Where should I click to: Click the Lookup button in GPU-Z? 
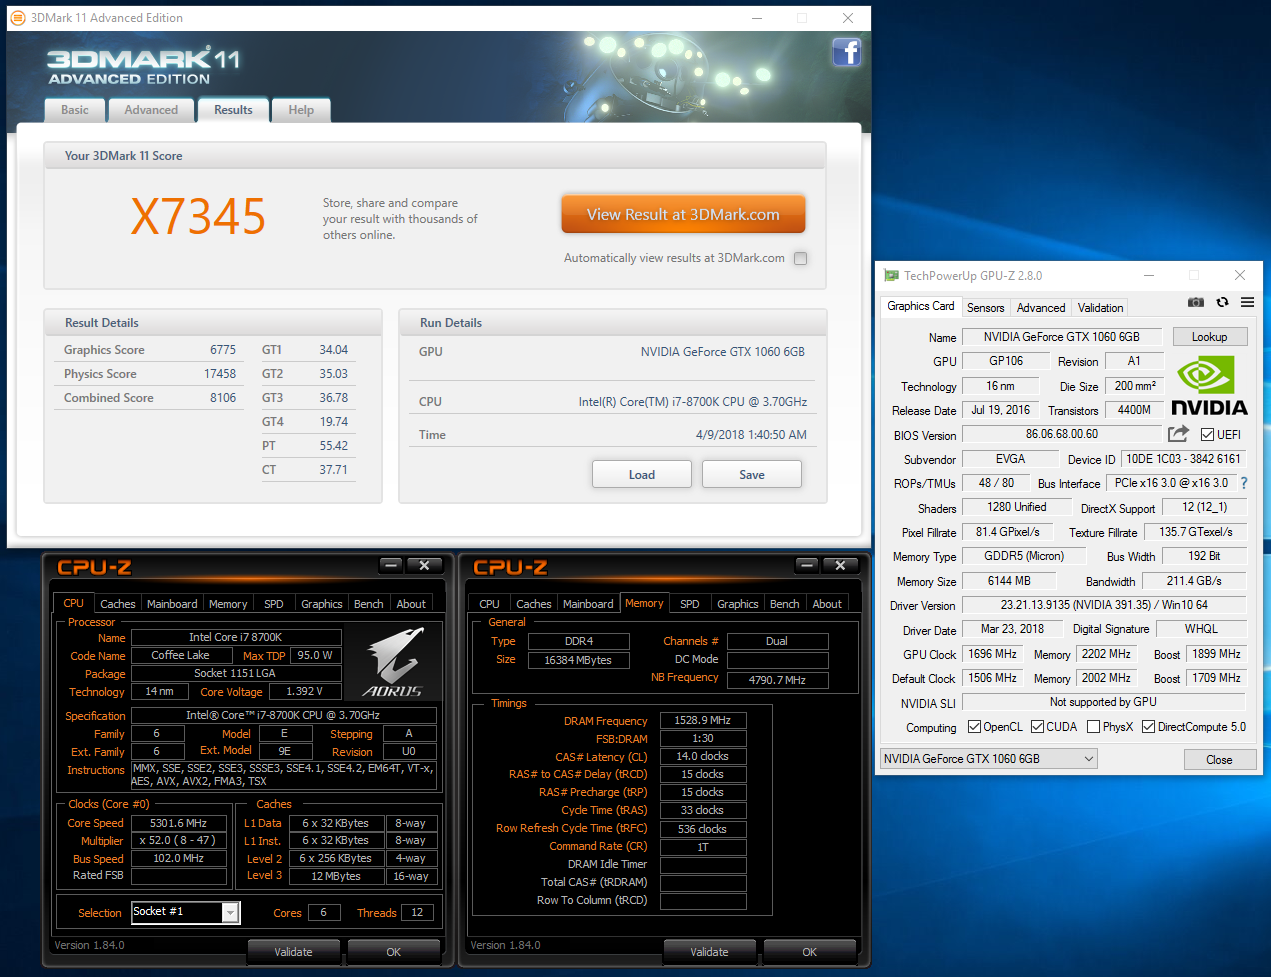pyautogui.click(x=1209, y=337)
